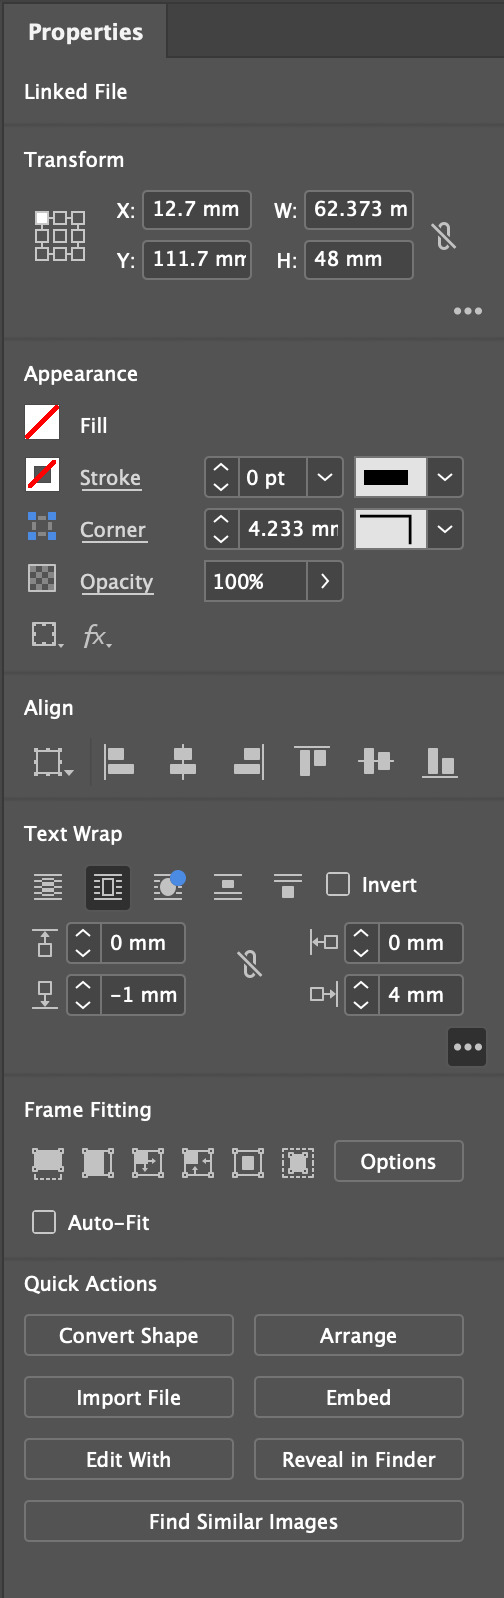
Task: Open the stroke weight dropdown
Action: tap(324, 477)
